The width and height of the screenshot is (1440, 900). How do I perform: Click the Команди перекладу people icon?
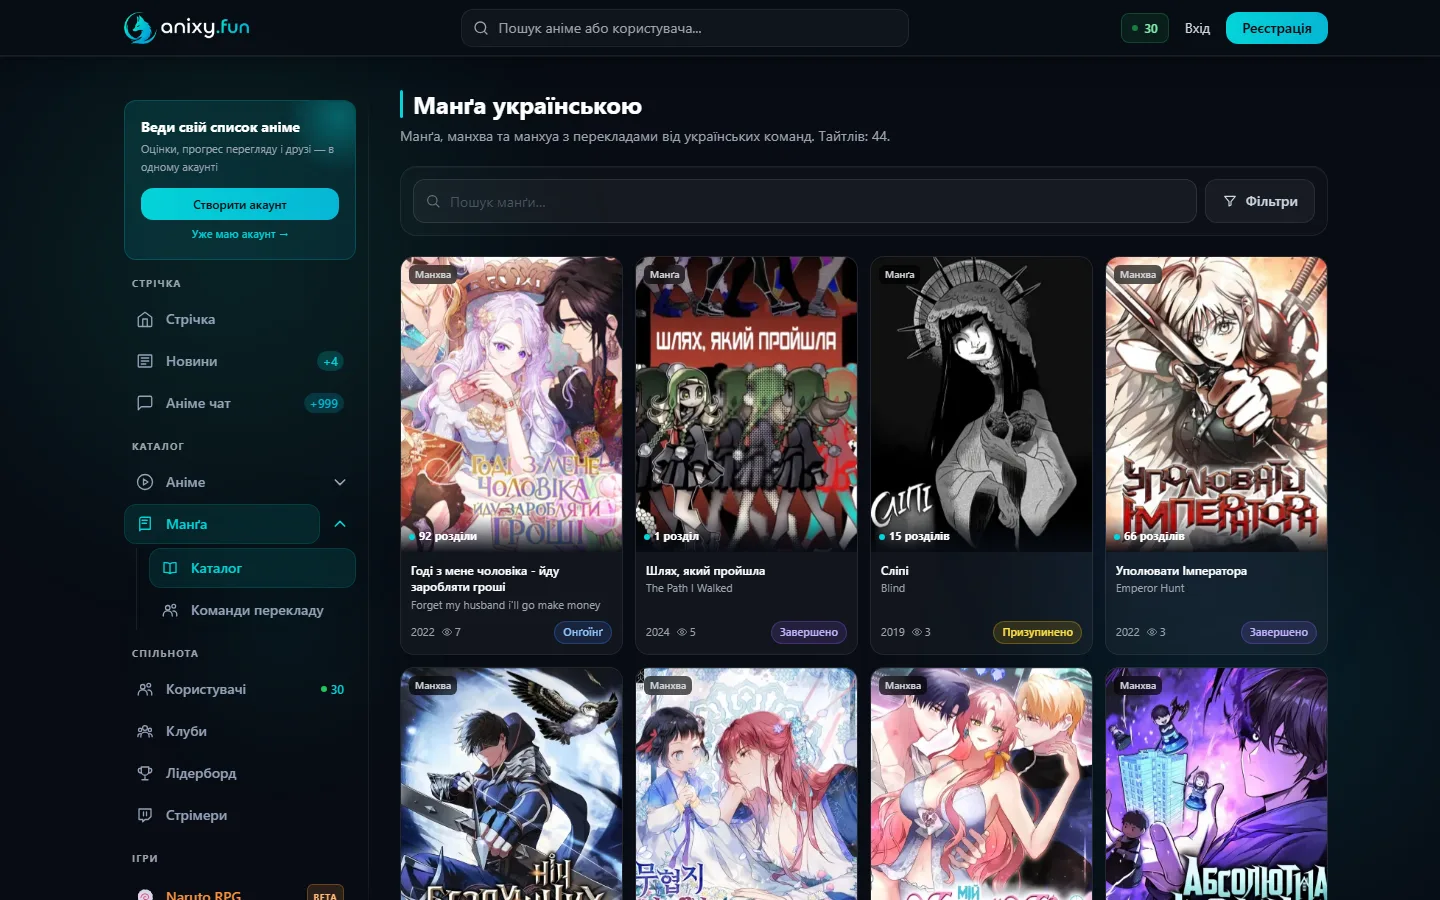click(170, 610)
